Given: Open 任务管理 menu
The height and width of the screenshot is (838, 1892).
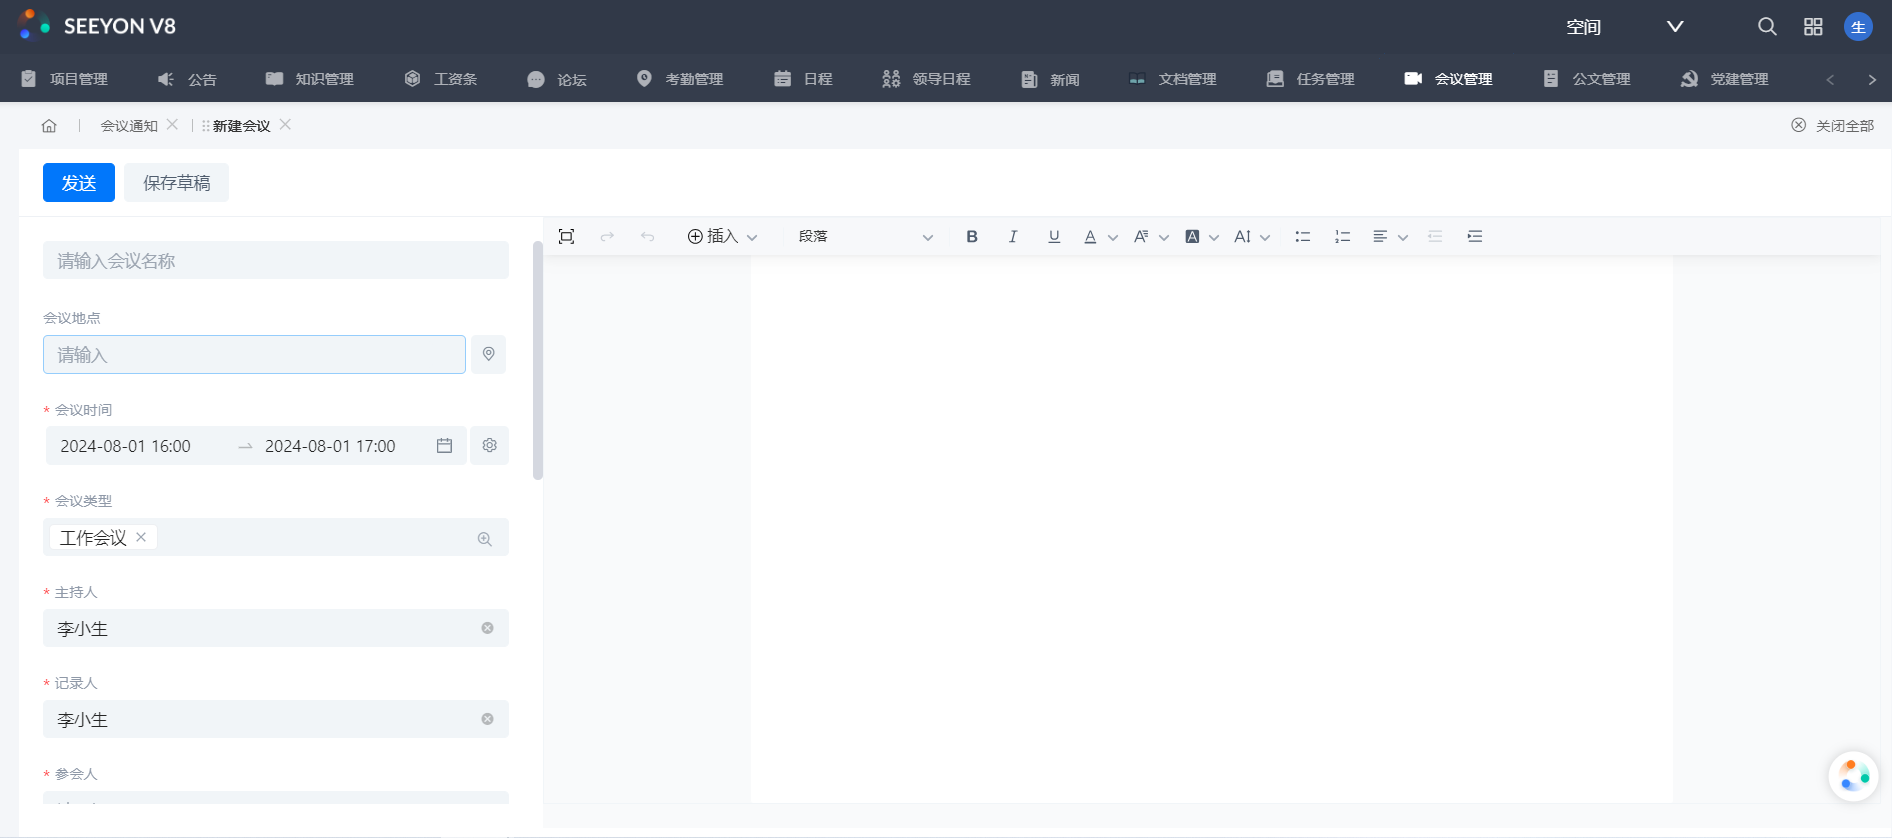Looking at the screenshot, I should click(1311, 79).
